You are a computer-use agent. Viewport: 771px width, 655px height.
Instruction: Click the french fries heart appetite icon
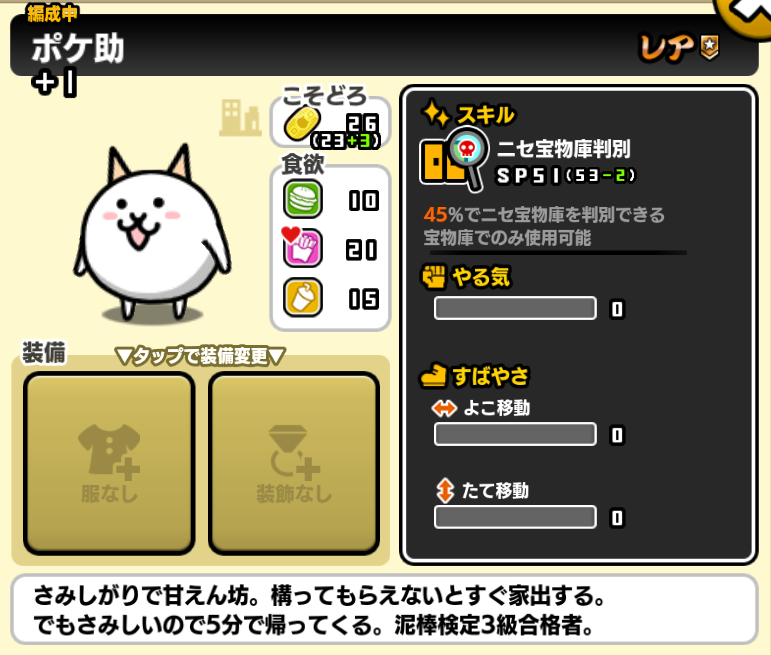(302, 247)
